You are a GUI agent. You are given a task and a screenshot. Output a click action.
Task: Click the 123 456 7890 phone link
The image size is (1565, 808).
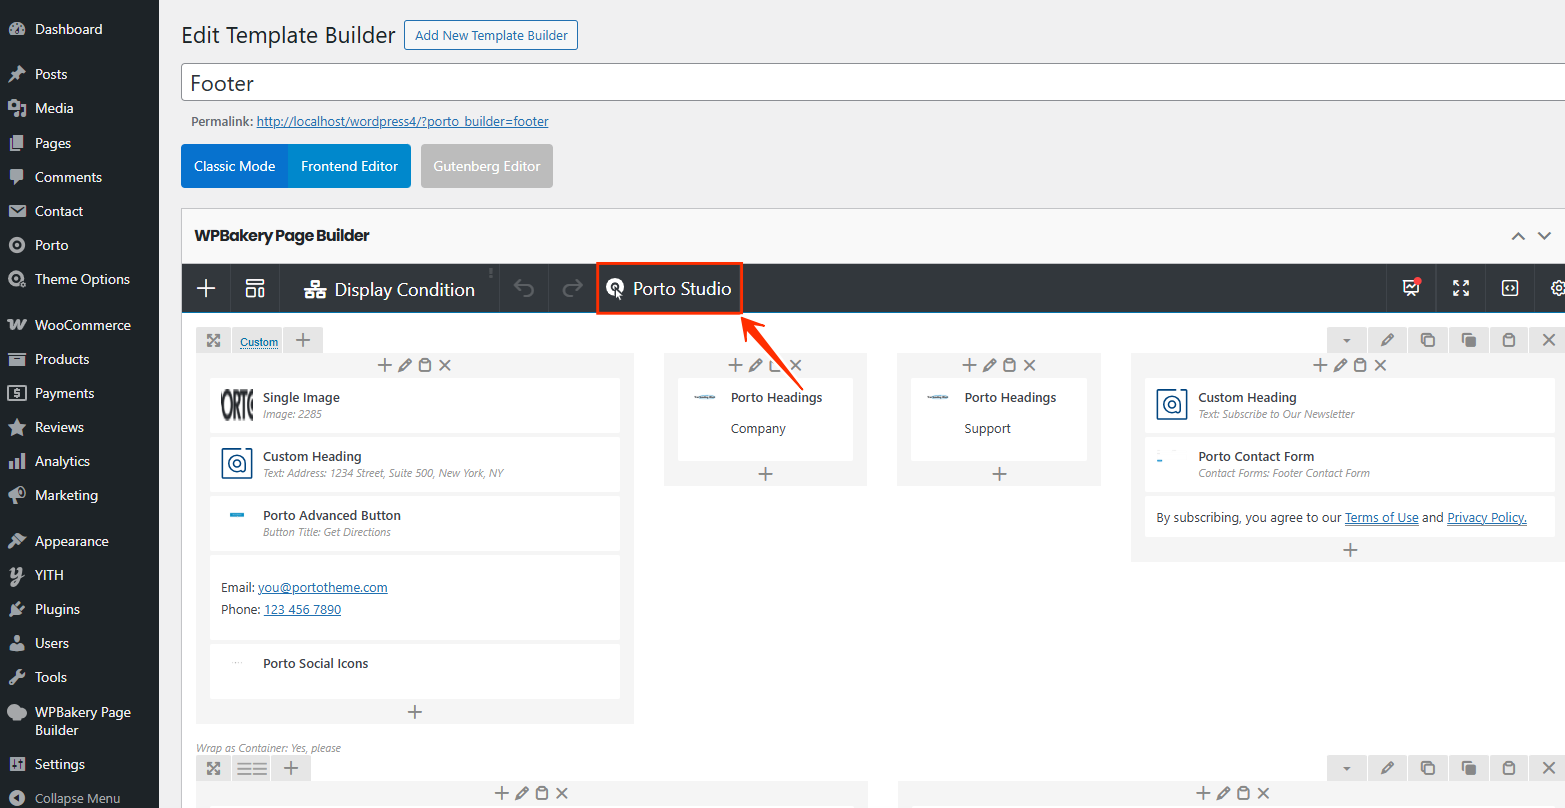click(302, 609)
